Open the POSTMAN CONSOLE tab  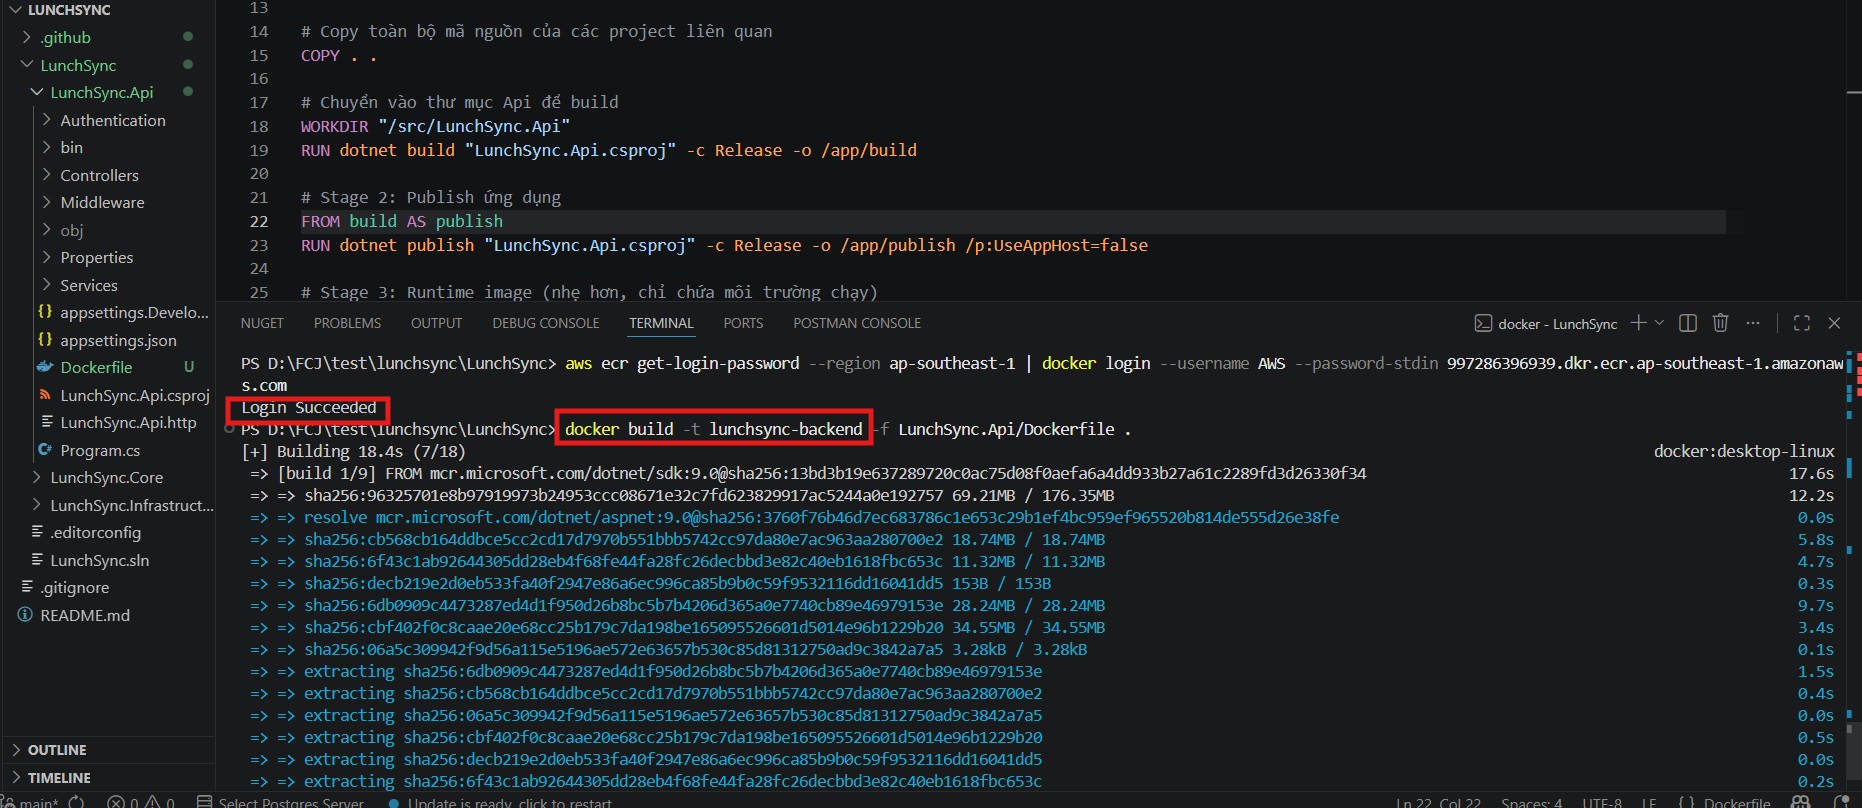pyautogui.click(x=857, y=323)
